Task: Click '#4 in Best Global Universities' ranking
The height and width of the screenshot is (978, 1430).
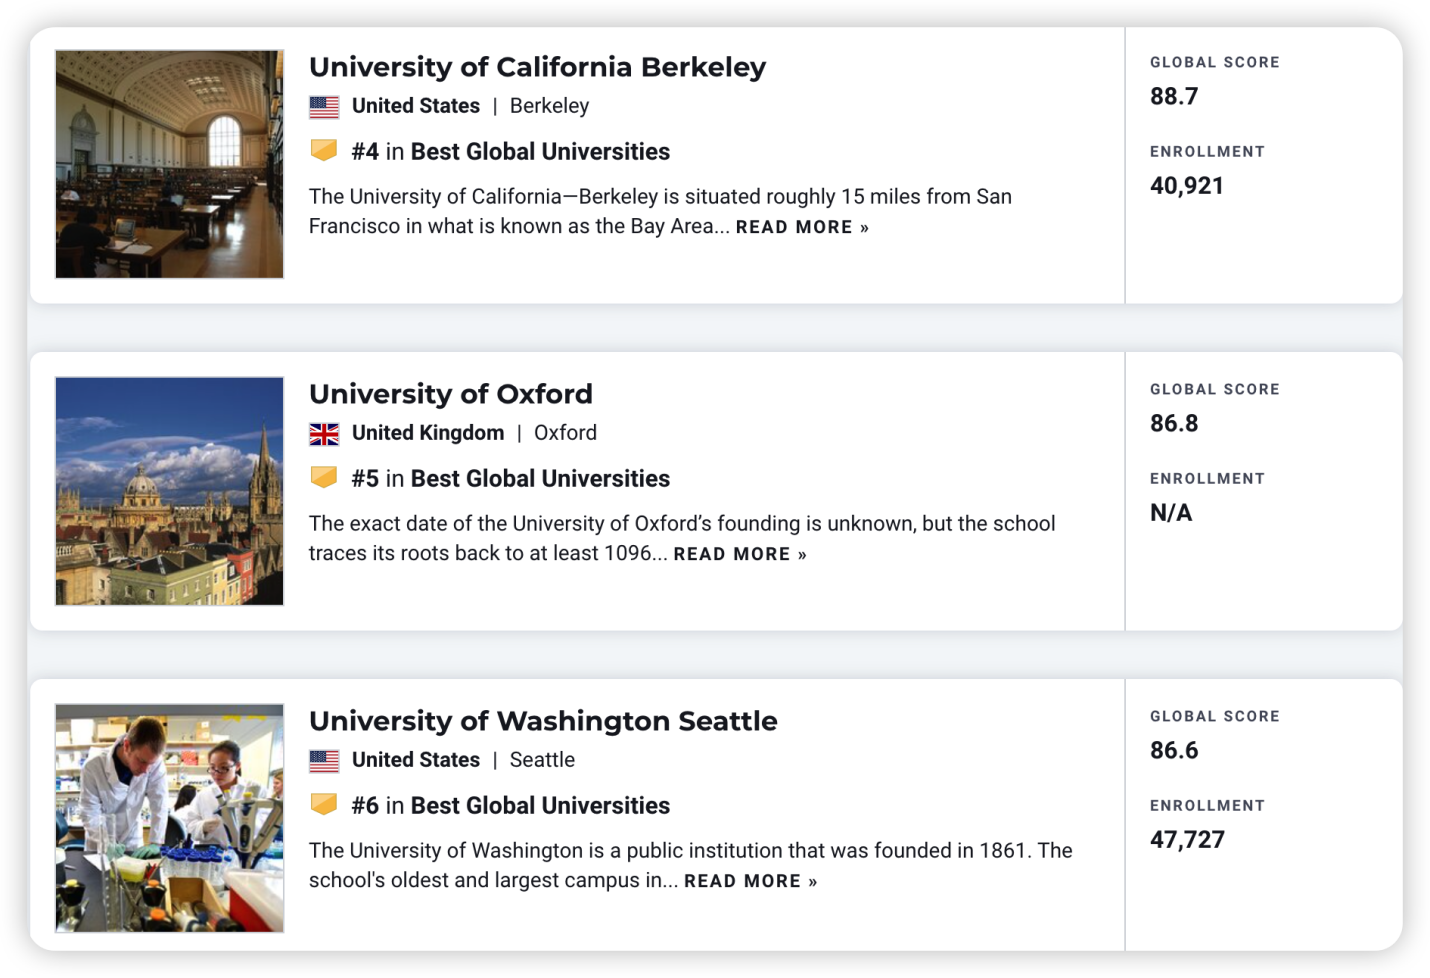Action: click(511, 151)
